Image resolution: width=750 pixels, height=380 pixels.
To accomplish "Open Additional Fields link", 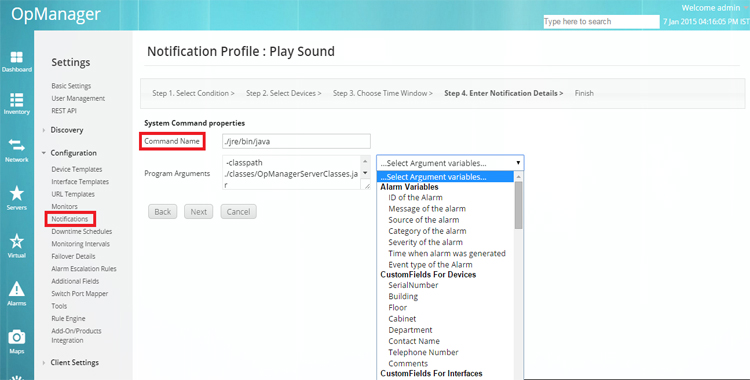I will (x=75, y=281).
